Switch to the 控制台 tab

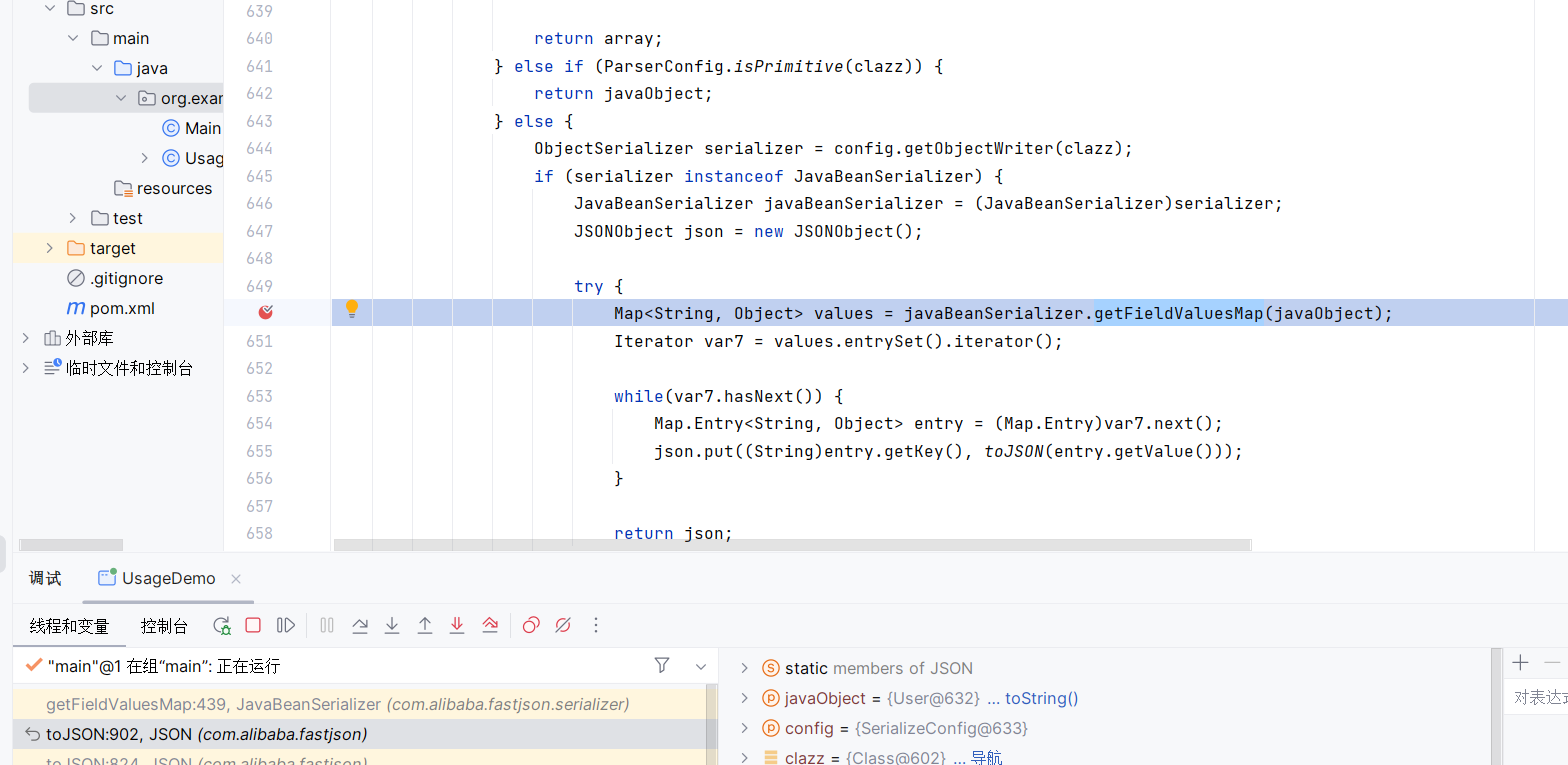164,626
